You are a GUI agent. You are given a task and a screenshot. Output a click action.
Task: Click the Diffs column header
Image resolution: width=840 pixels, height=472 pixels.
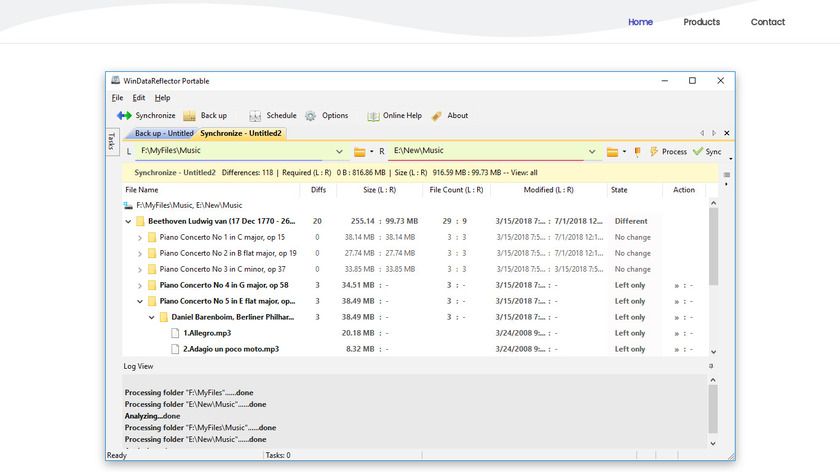318,189
